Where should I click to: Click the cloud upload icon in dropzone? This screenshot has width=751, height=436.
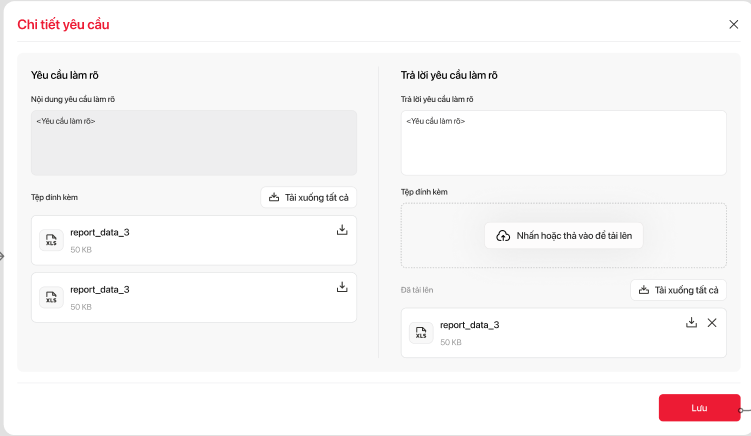tap(503, 235)
